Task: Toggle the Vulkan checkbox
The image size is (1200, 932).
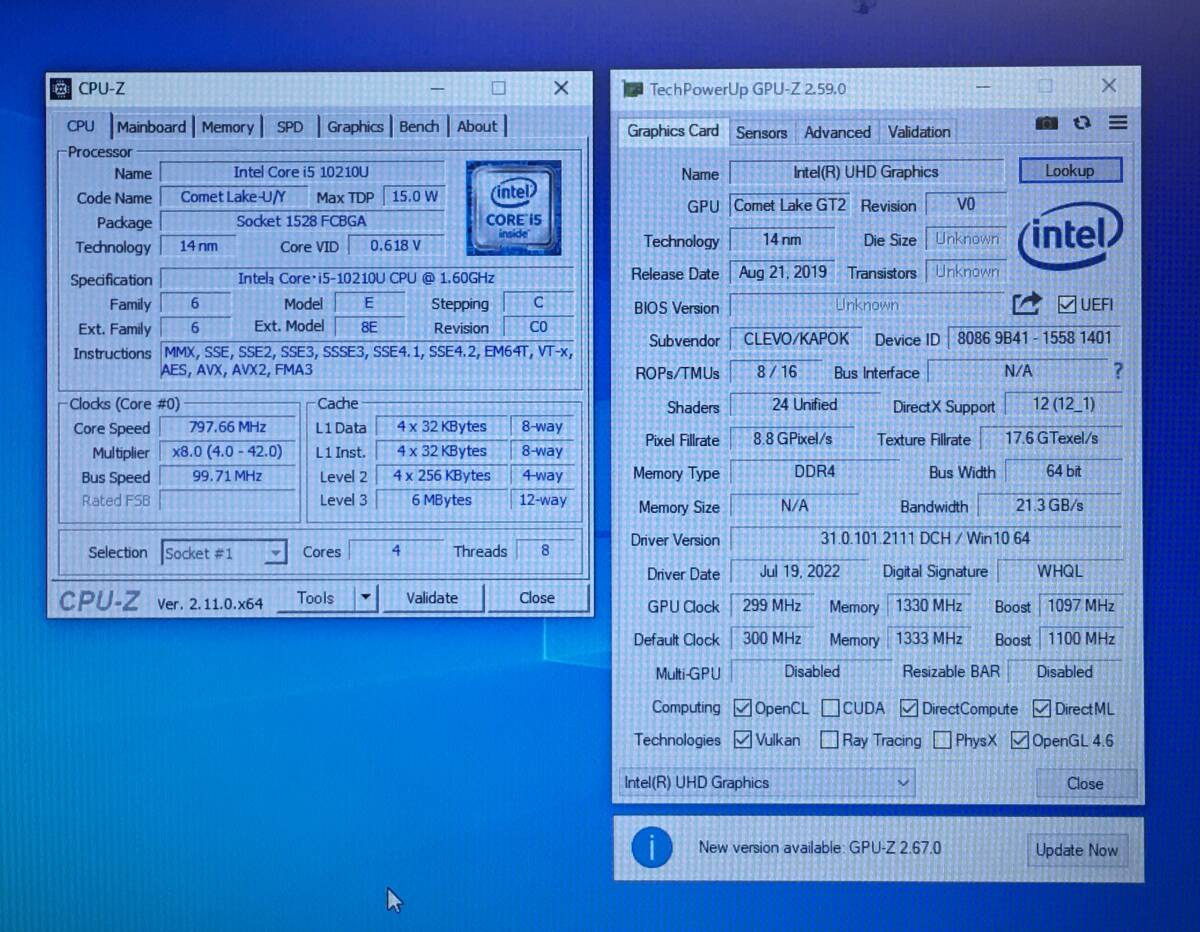Action: 742,740
